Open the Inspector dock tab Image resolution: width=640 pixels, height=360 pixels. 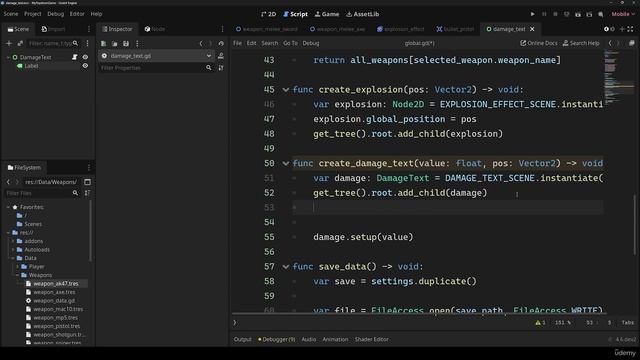pos(117,29)
